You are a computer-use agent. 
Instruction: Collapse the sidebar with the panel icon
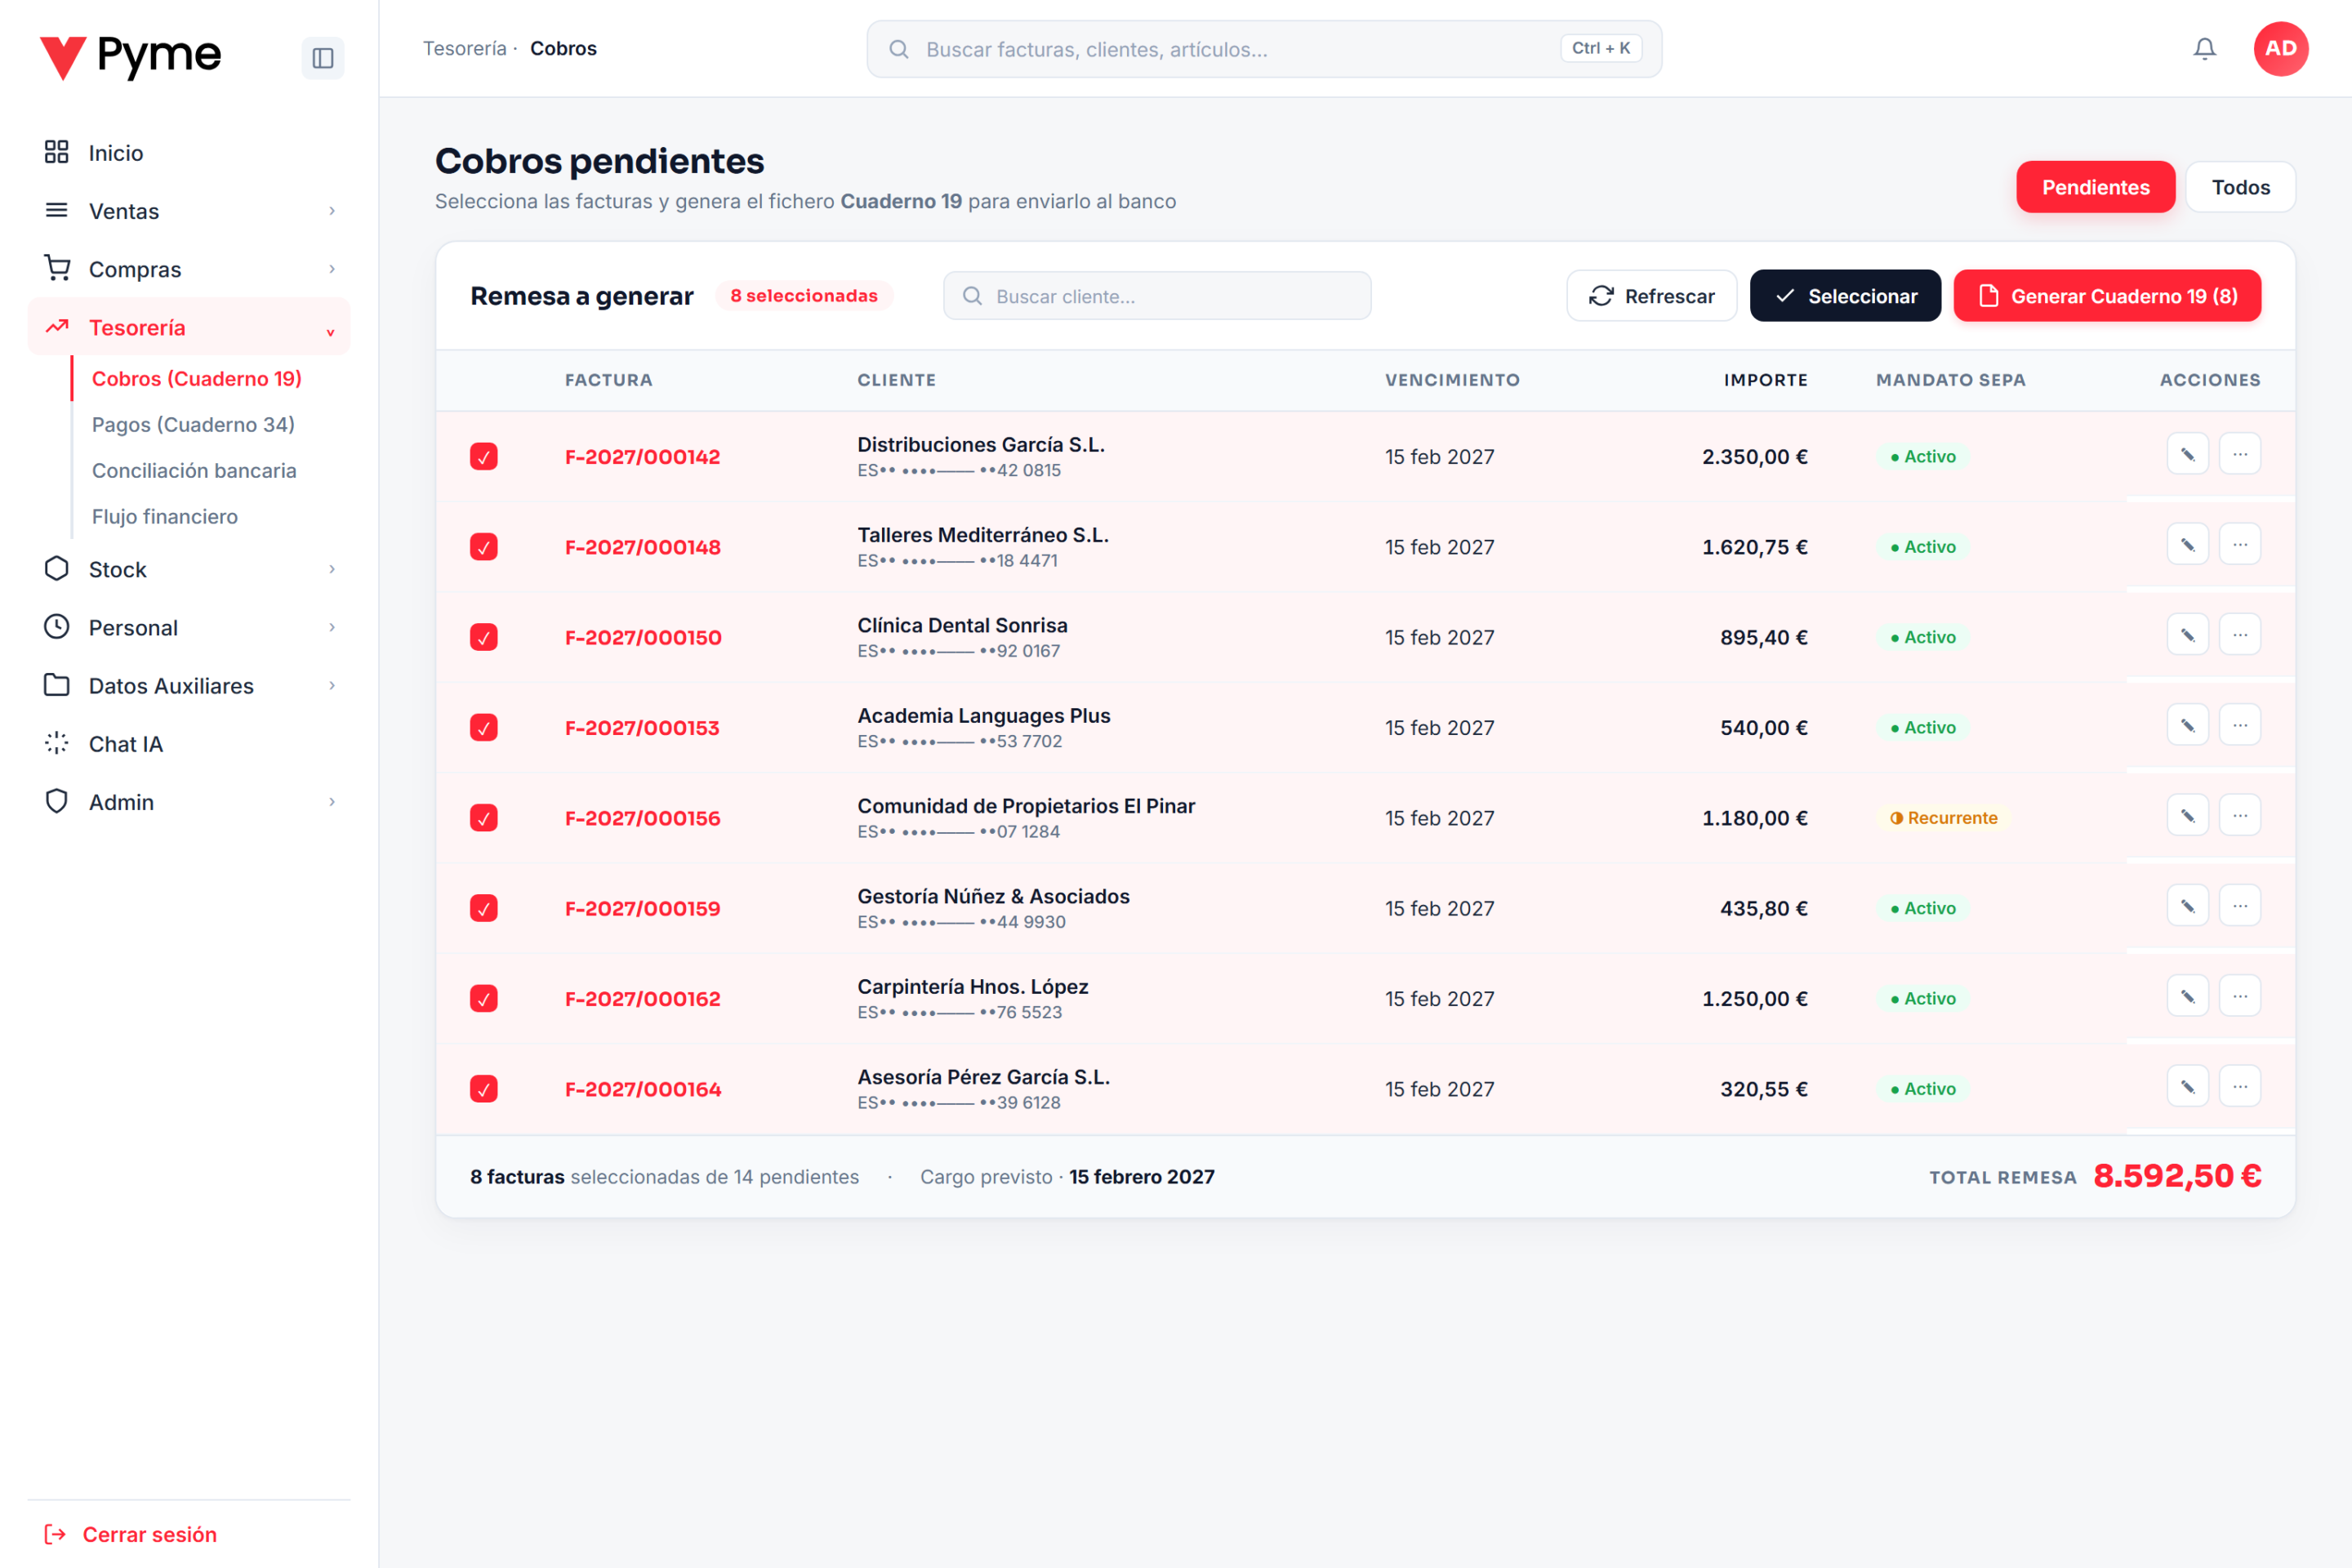click(322, 58)
